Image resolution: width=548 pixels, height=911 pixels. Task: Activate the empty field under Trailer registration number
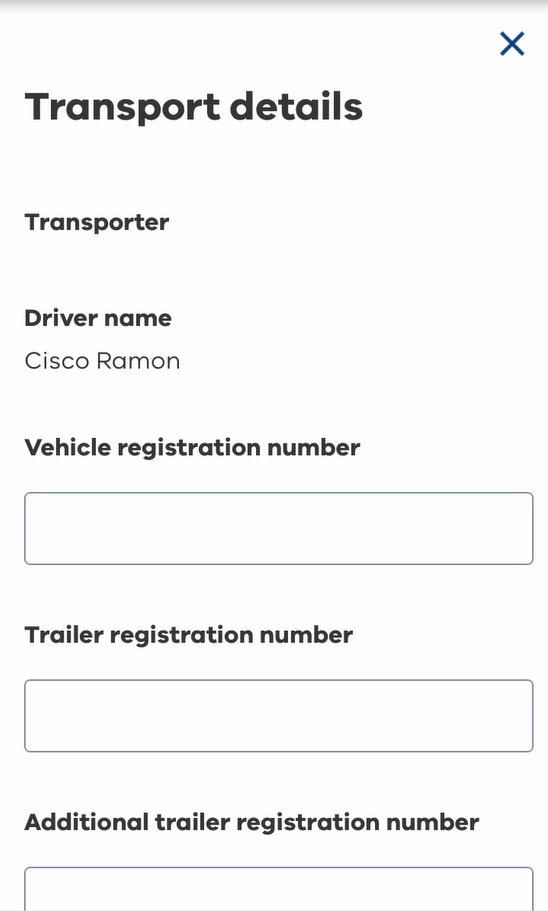click(278, 715)
